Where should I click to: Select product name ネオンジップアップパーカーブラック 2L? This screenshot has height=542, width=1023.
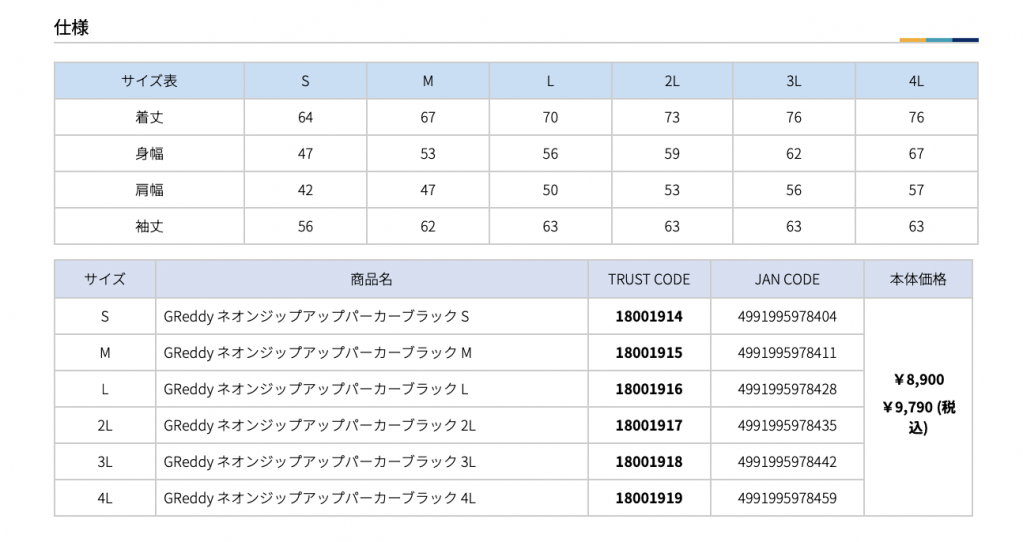coord(320,426)
